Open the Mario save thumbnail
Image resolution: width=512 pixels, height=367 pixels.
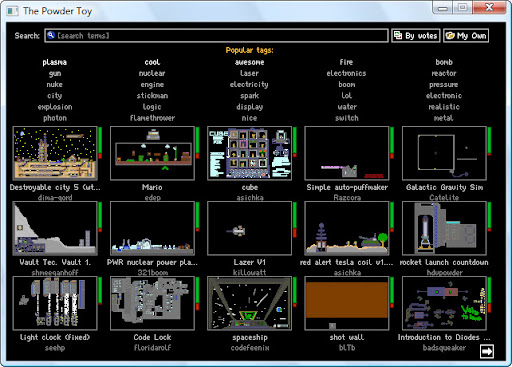(152, 153)
